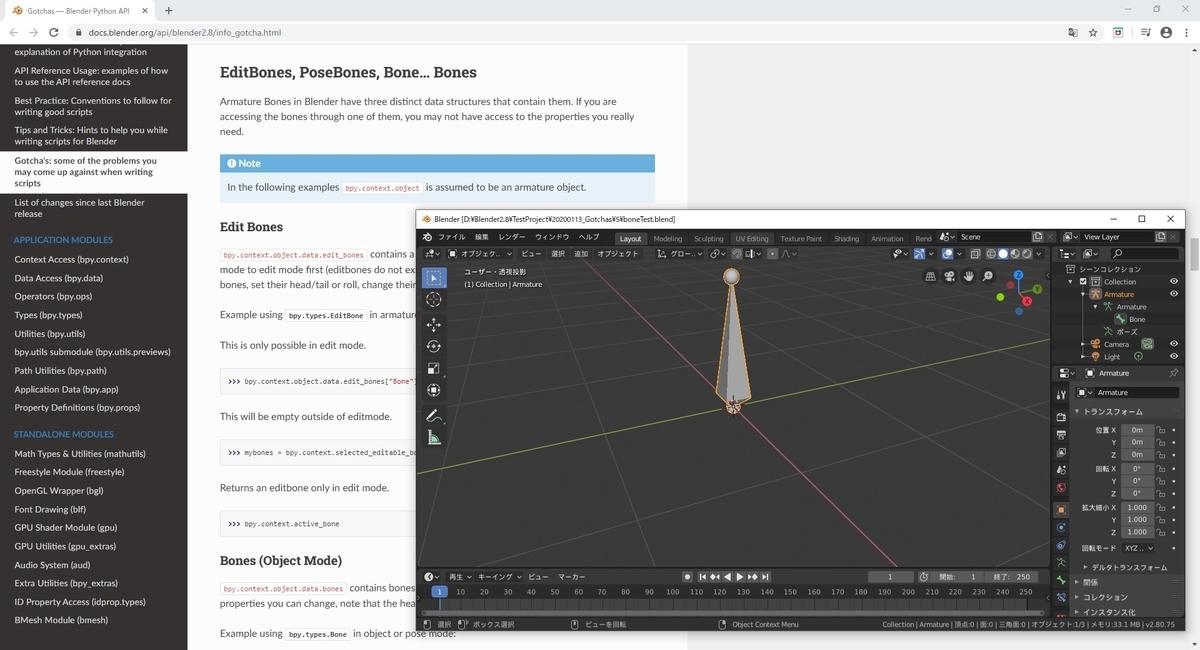Toggle lock on Scale X (拡大縮小 X)
This screenshot has height=650, width=1200.
[x=1162, y=508]
